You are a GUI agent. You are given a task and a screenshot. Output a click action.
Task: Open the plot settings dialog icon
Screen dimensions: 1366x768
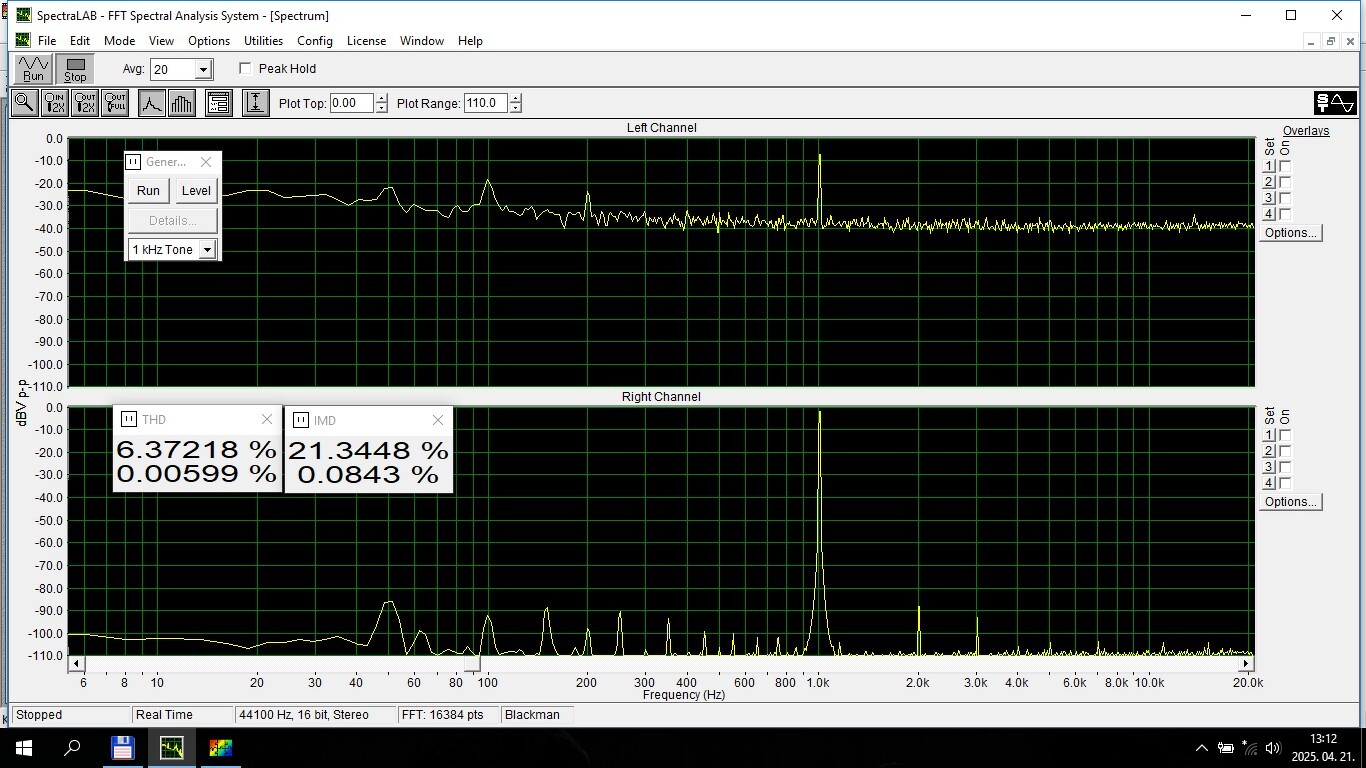point(219,102)
